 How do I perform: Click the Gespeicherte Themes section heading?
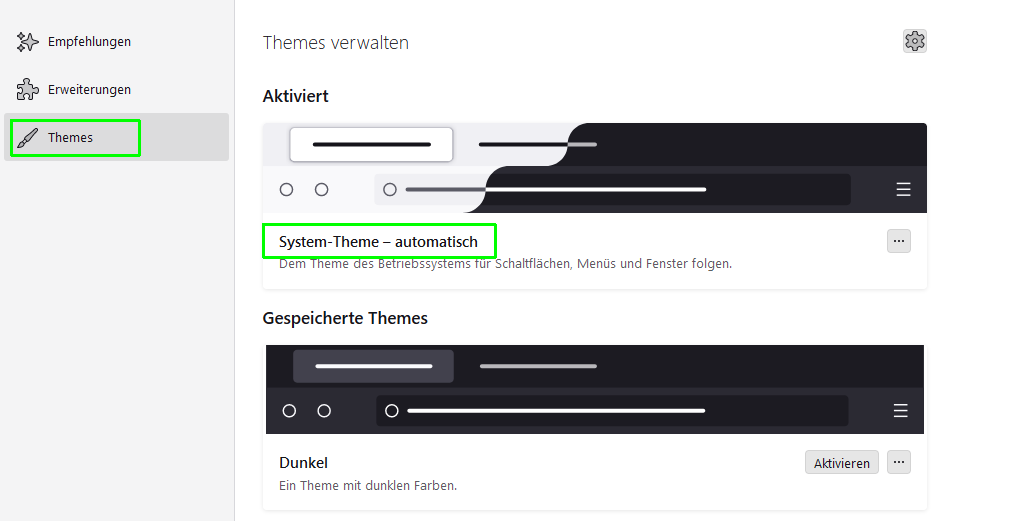tap(345, 318)
